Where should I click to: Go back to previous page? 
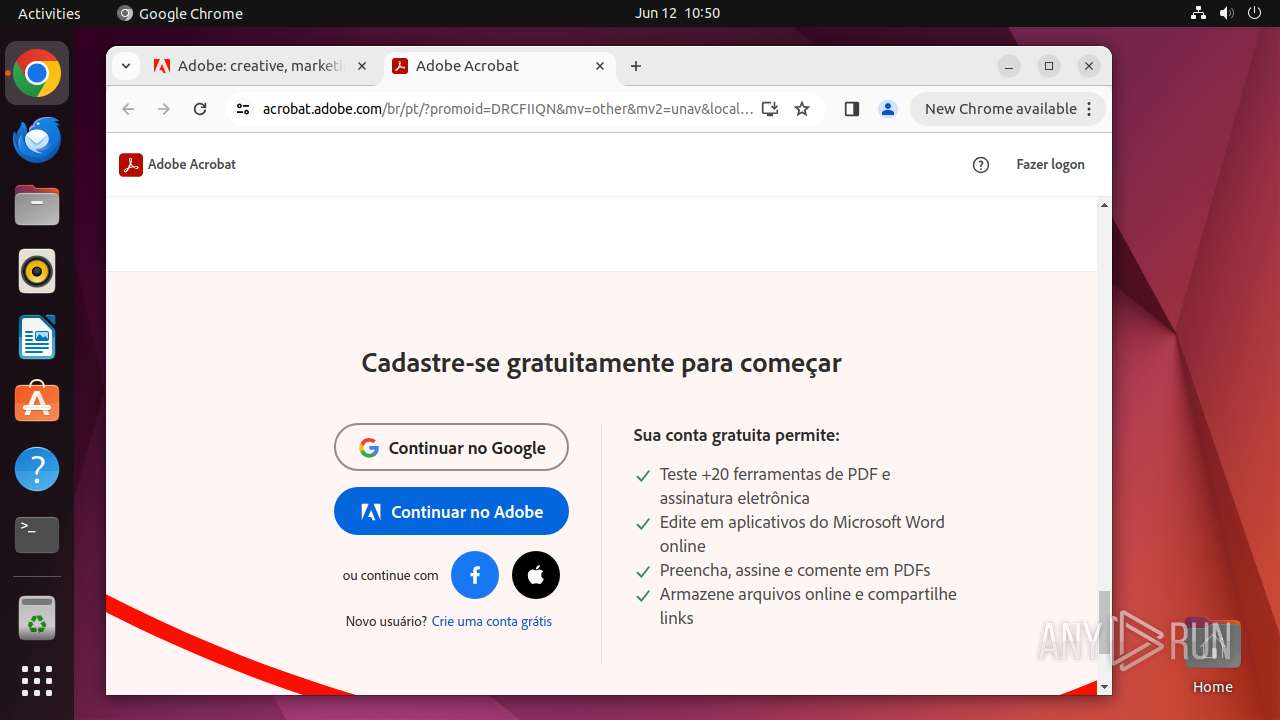(x=128, y=109)
